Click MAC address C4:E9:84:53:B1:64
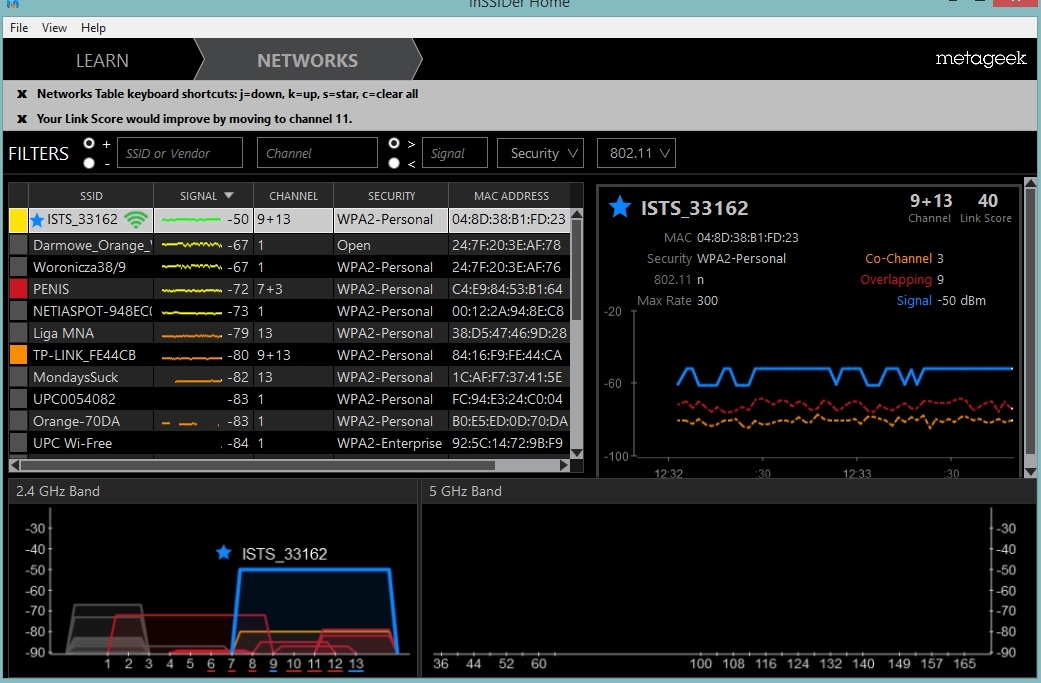 (x=507, y=289)
